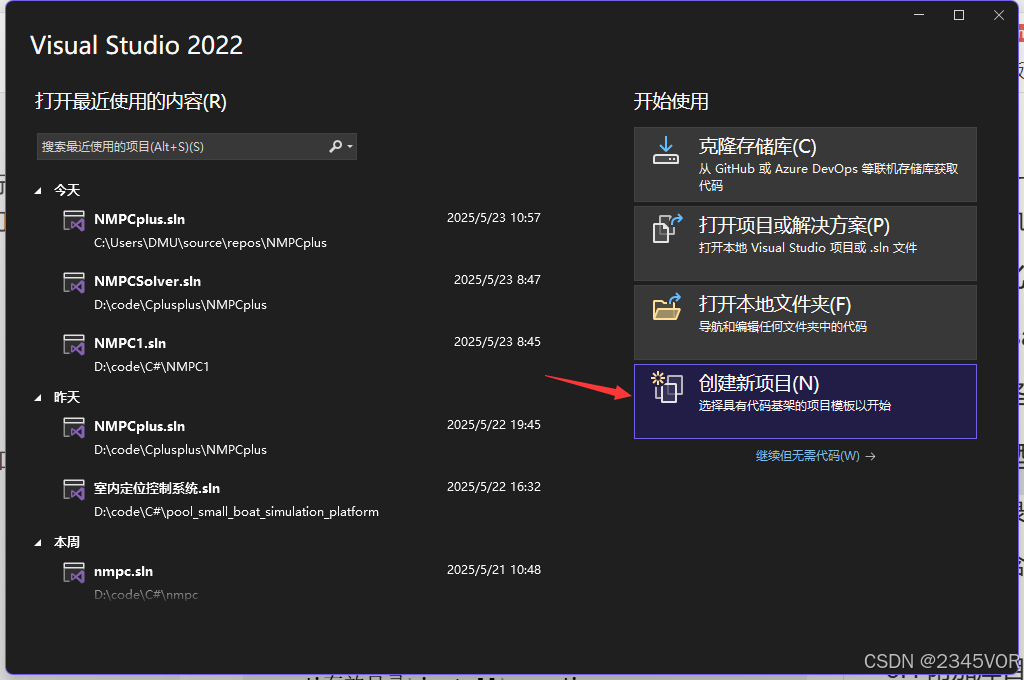Maximize the Visual Studio 2022 window
The image size is (1024, 680).
[959, 15]
